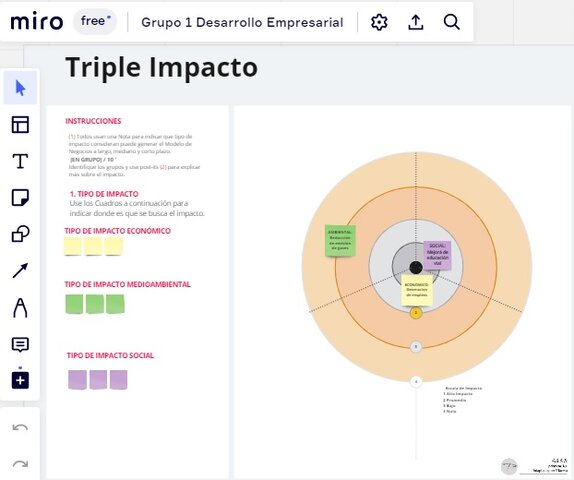Viewport: 574px width, 480px height.
Task: Select middle yellow economic sticky note
Action: coord(93,246)
